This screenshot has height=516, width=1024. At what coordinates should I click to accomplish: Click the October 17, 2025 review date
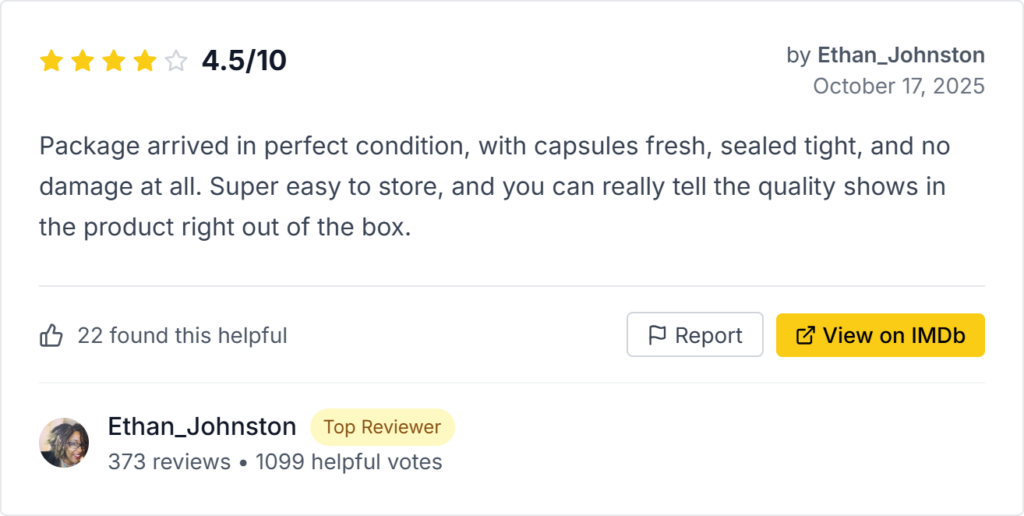click(898, 86)
